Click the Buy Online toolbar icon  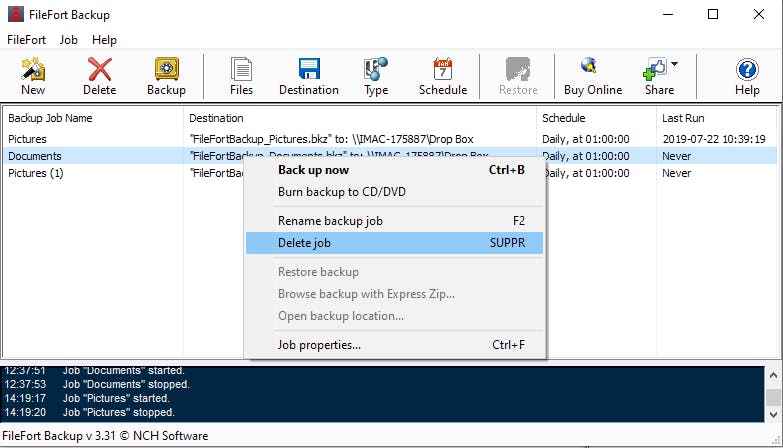589,66
